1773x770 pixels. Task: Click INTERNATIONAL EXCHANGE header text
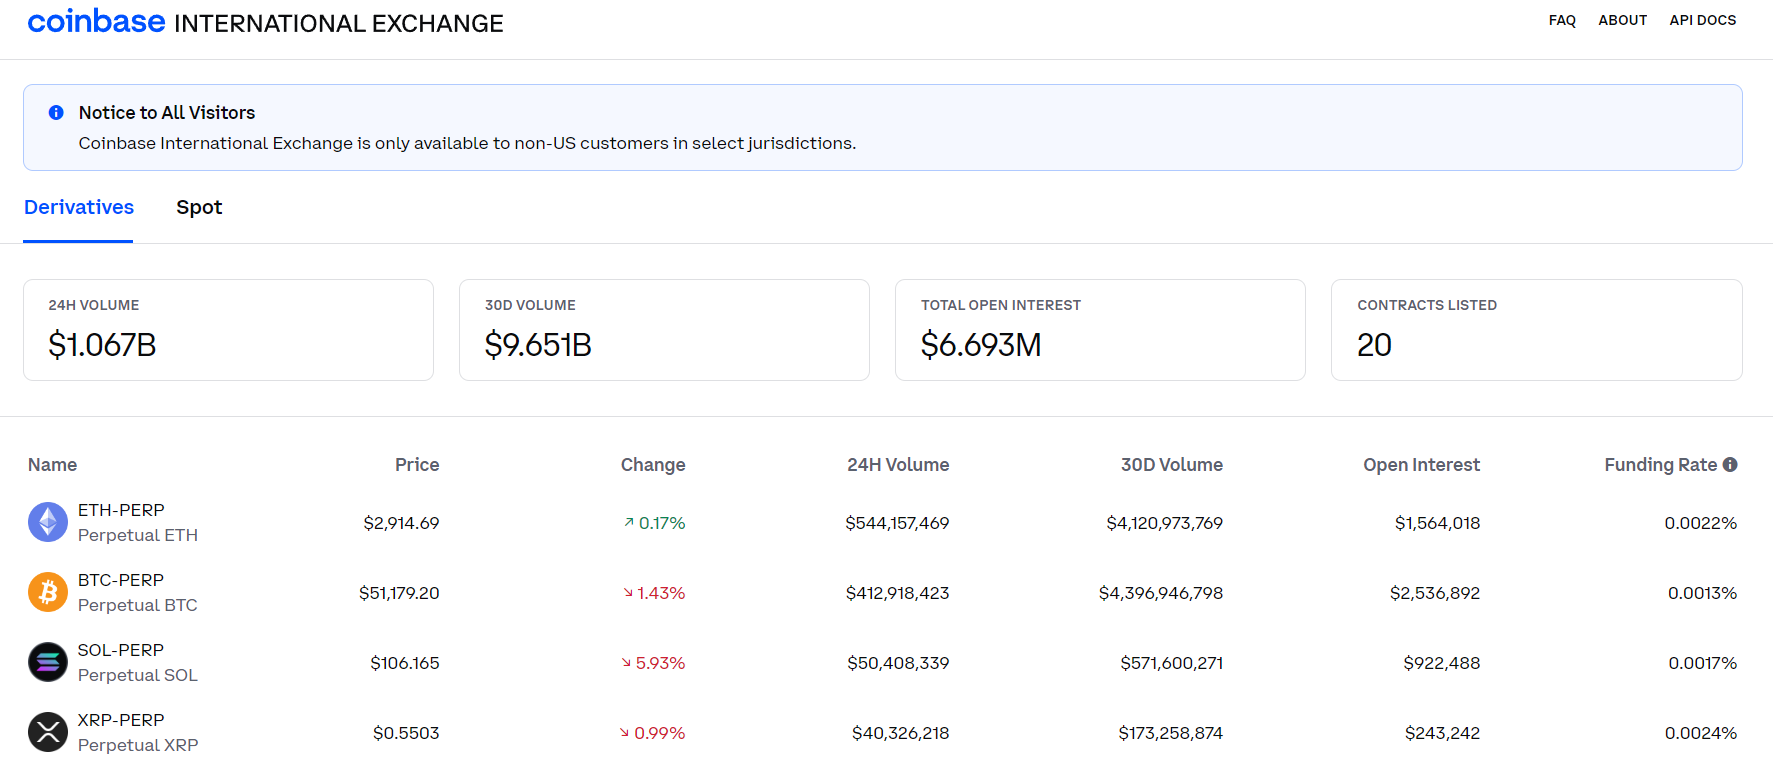click(338, 23)
